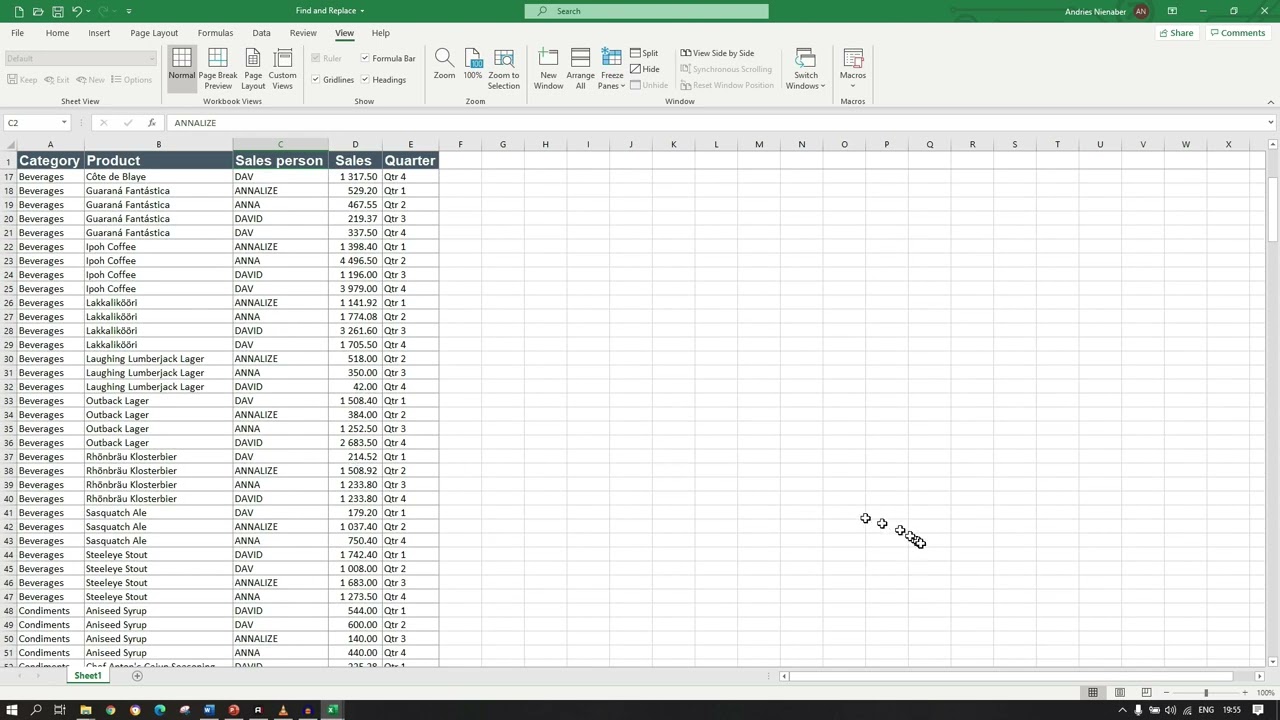Screen dimensions: 1280x720
Task: Click the Share button
Action: pos(1176,33)
